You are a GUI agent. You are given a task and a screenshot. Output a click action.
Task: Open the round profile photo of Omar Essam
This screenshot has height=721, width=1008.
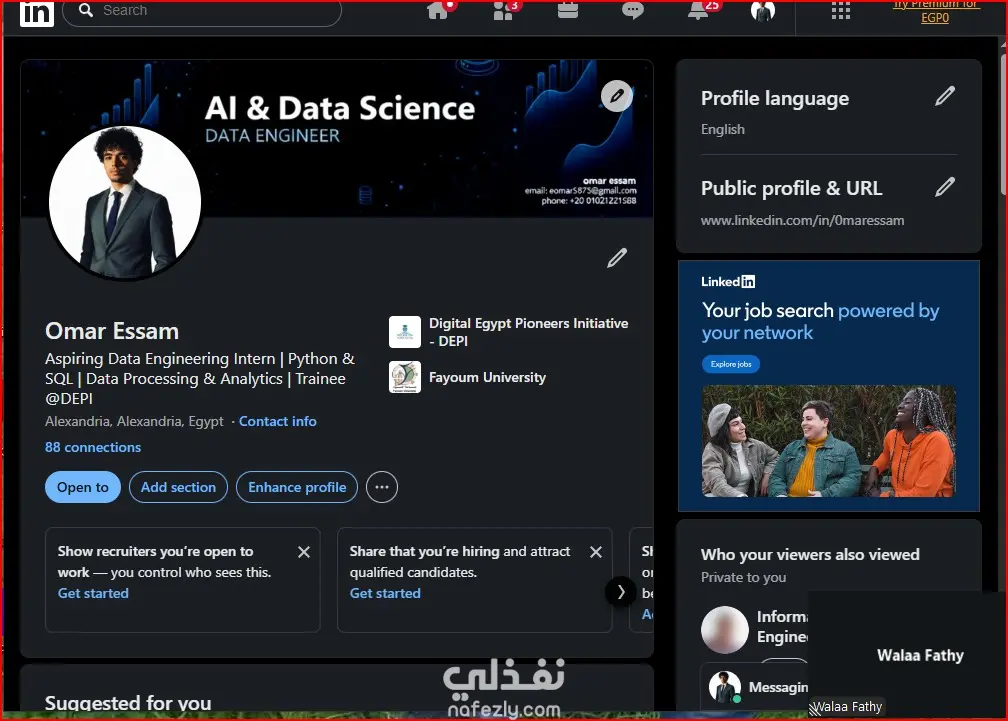tap(125, 202)
